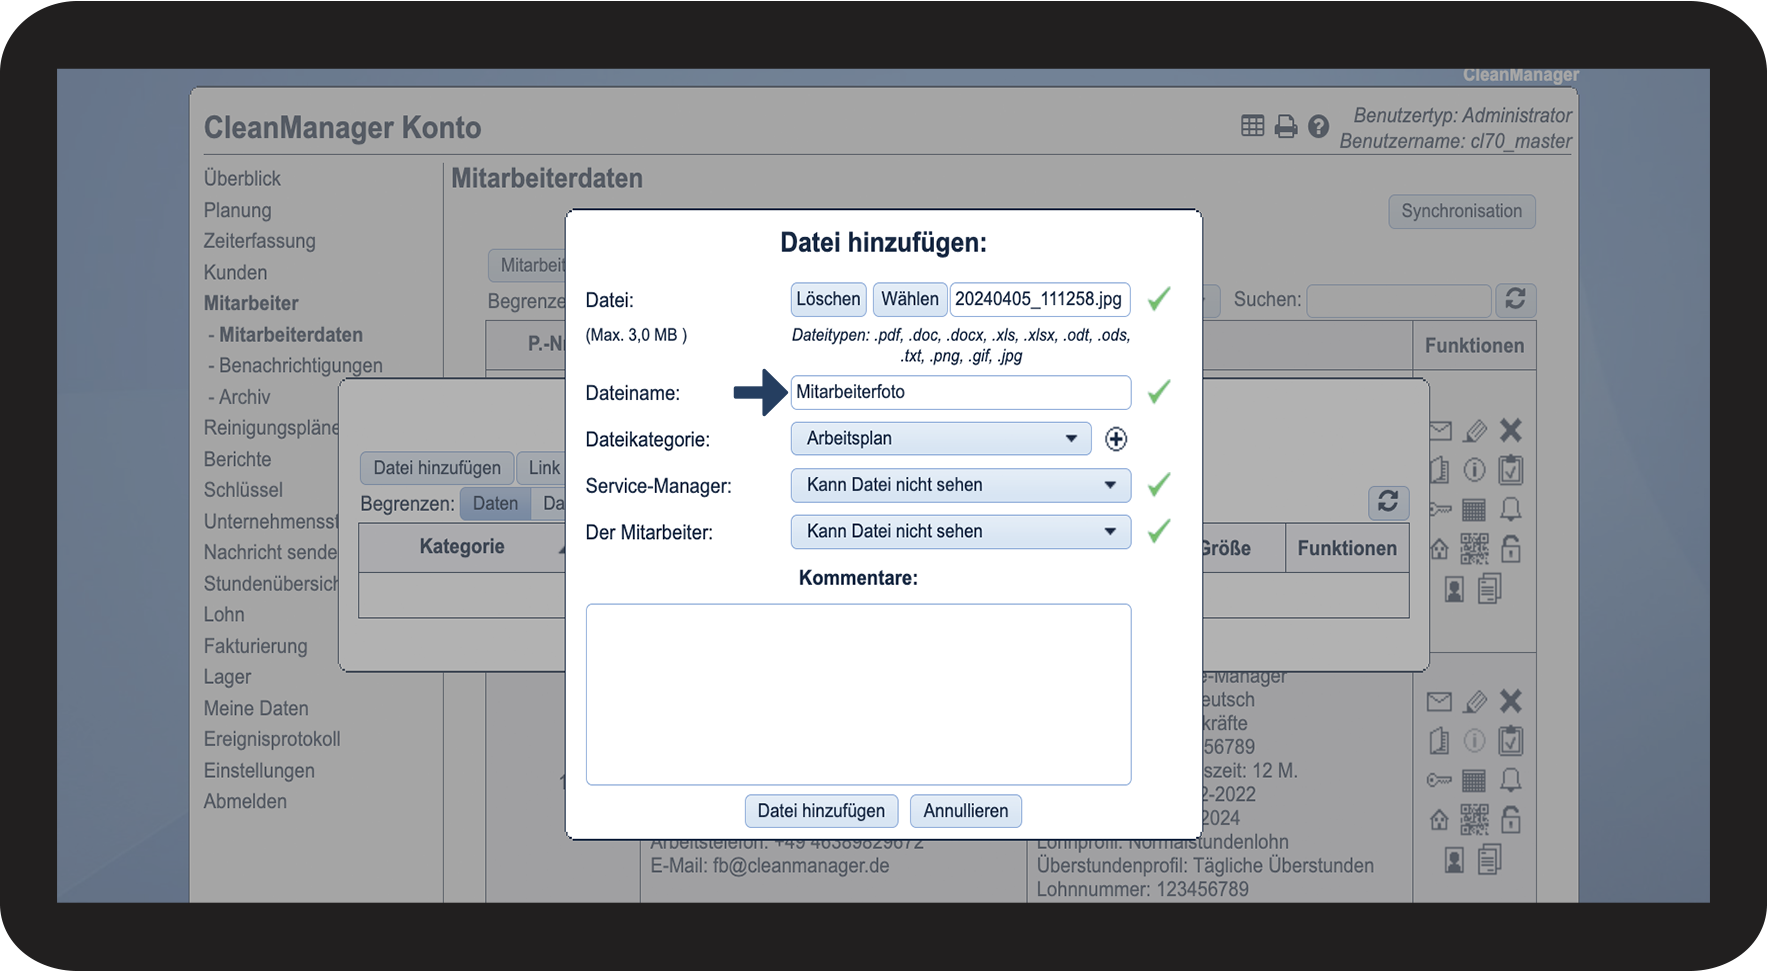Click the house icon in the fb@cleanmanager.de row
Viewport: 1767px width, 971px height.
click(x=1440, y=820)
